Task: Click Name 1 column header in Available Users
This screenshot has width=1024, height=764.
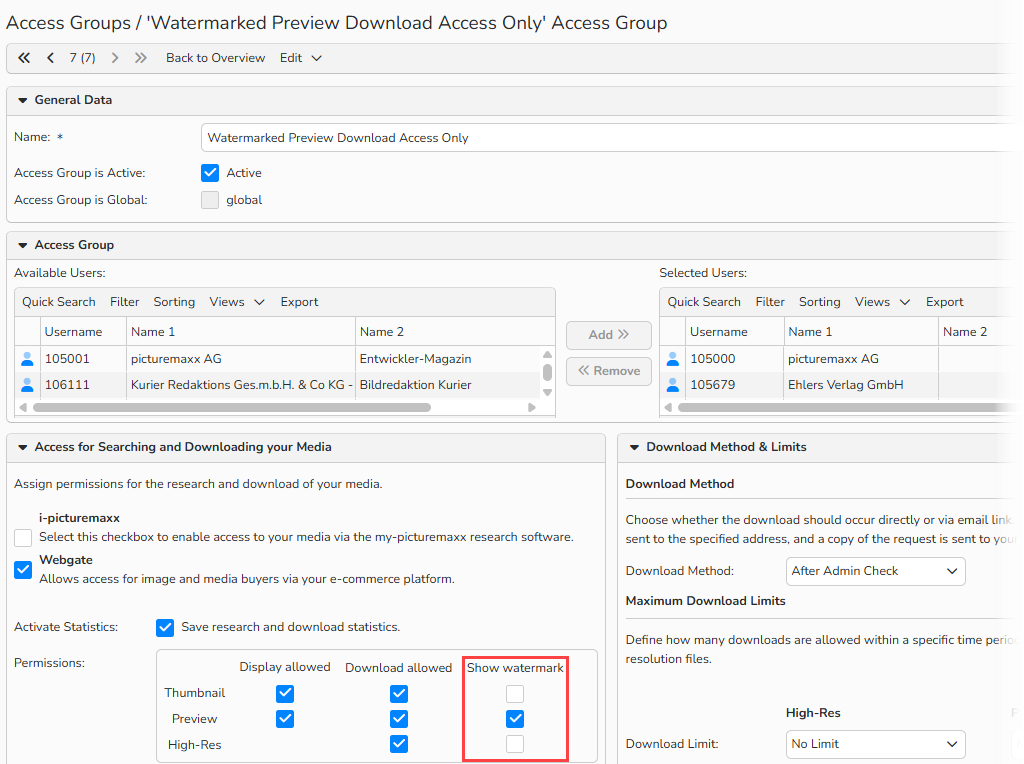Action: click(x=241, y=332)
